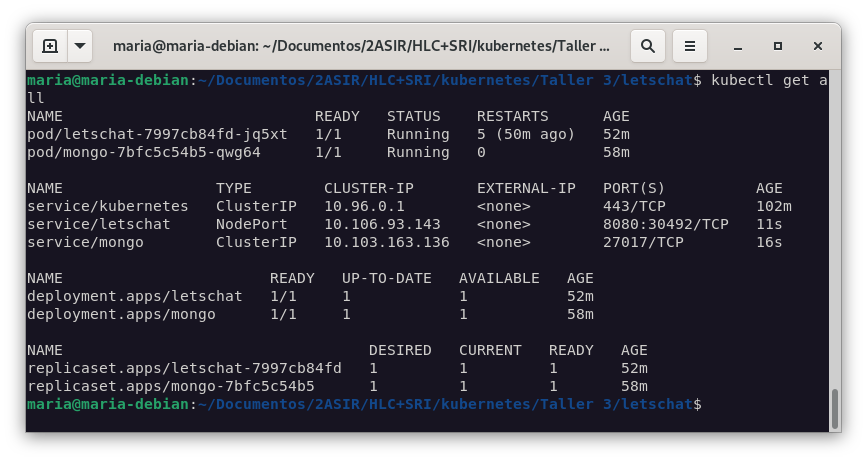Click the 8080:30492/TCP port text
867x461 pixels.
click(666, 224)
